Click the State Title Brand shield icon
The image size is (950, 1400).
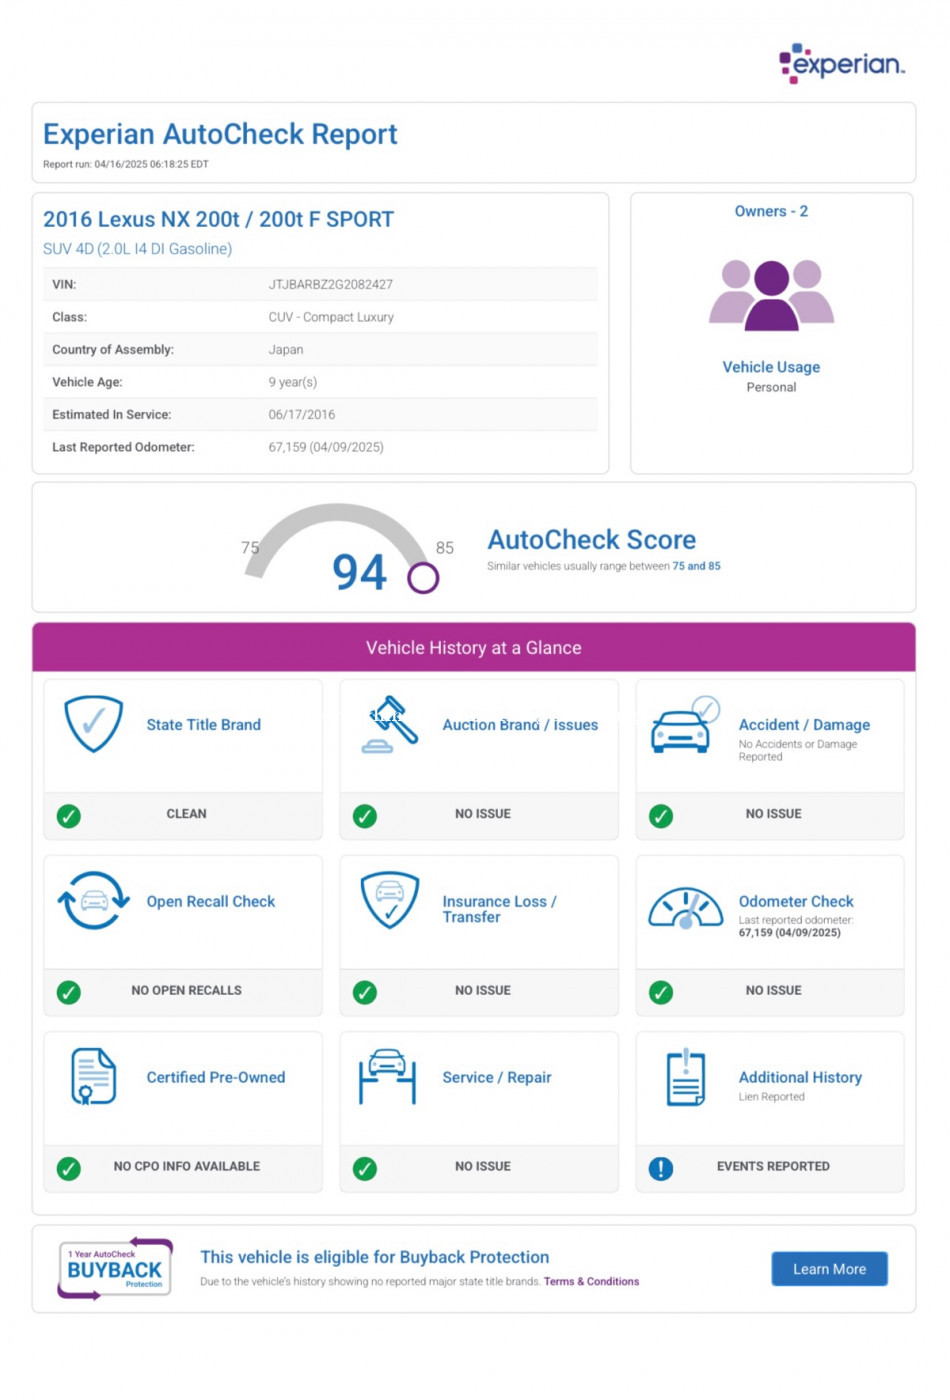tap(94, 724)
